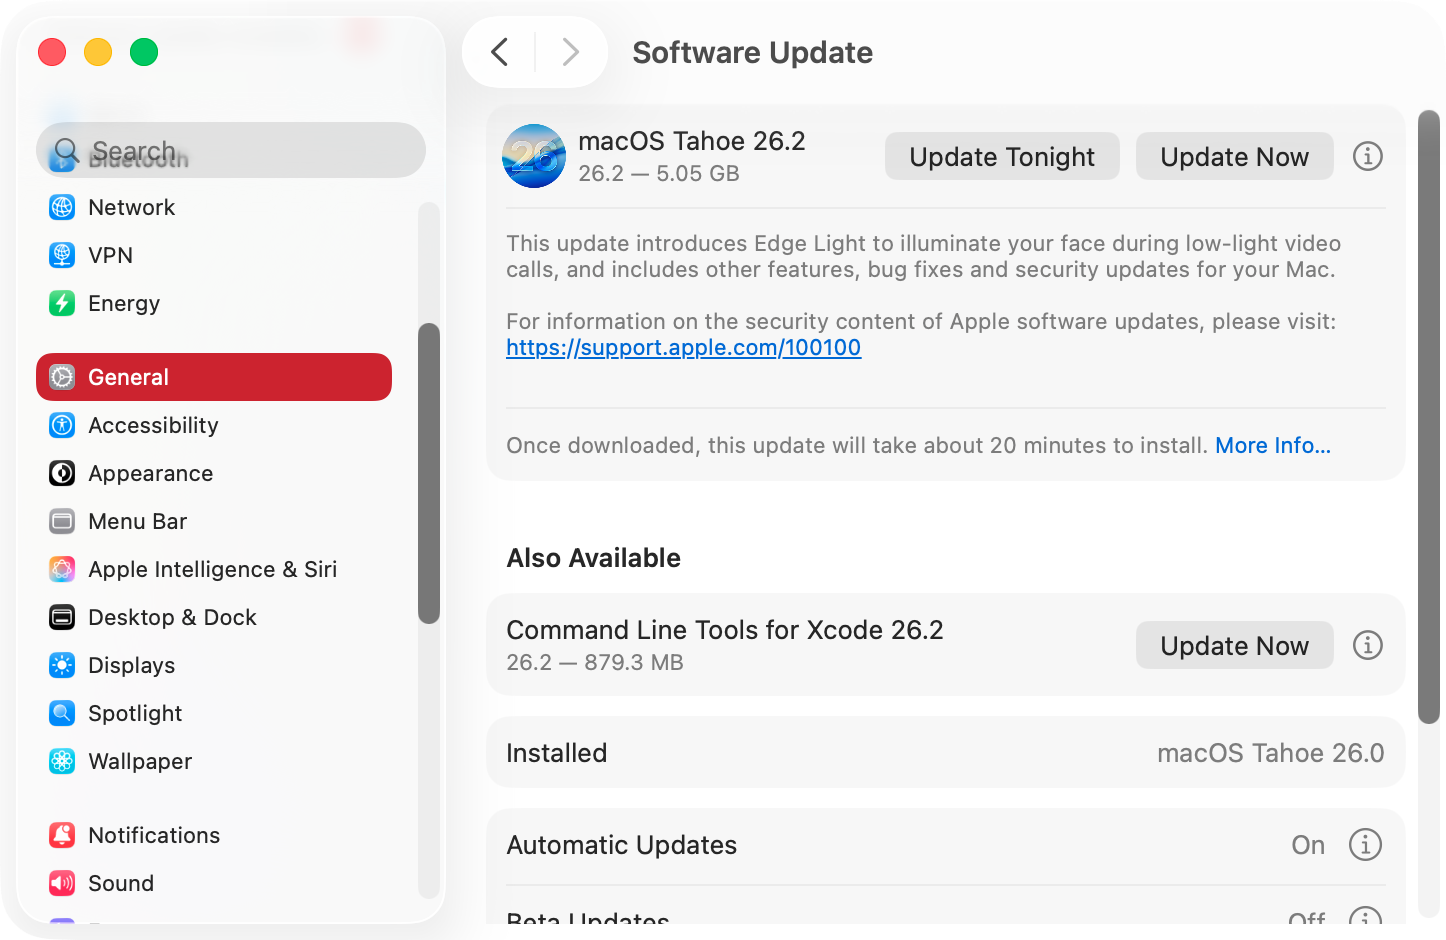The image size is (1446, 940).
Task: Open the support.apple.com/100100 link
Action: coord(683,347)
